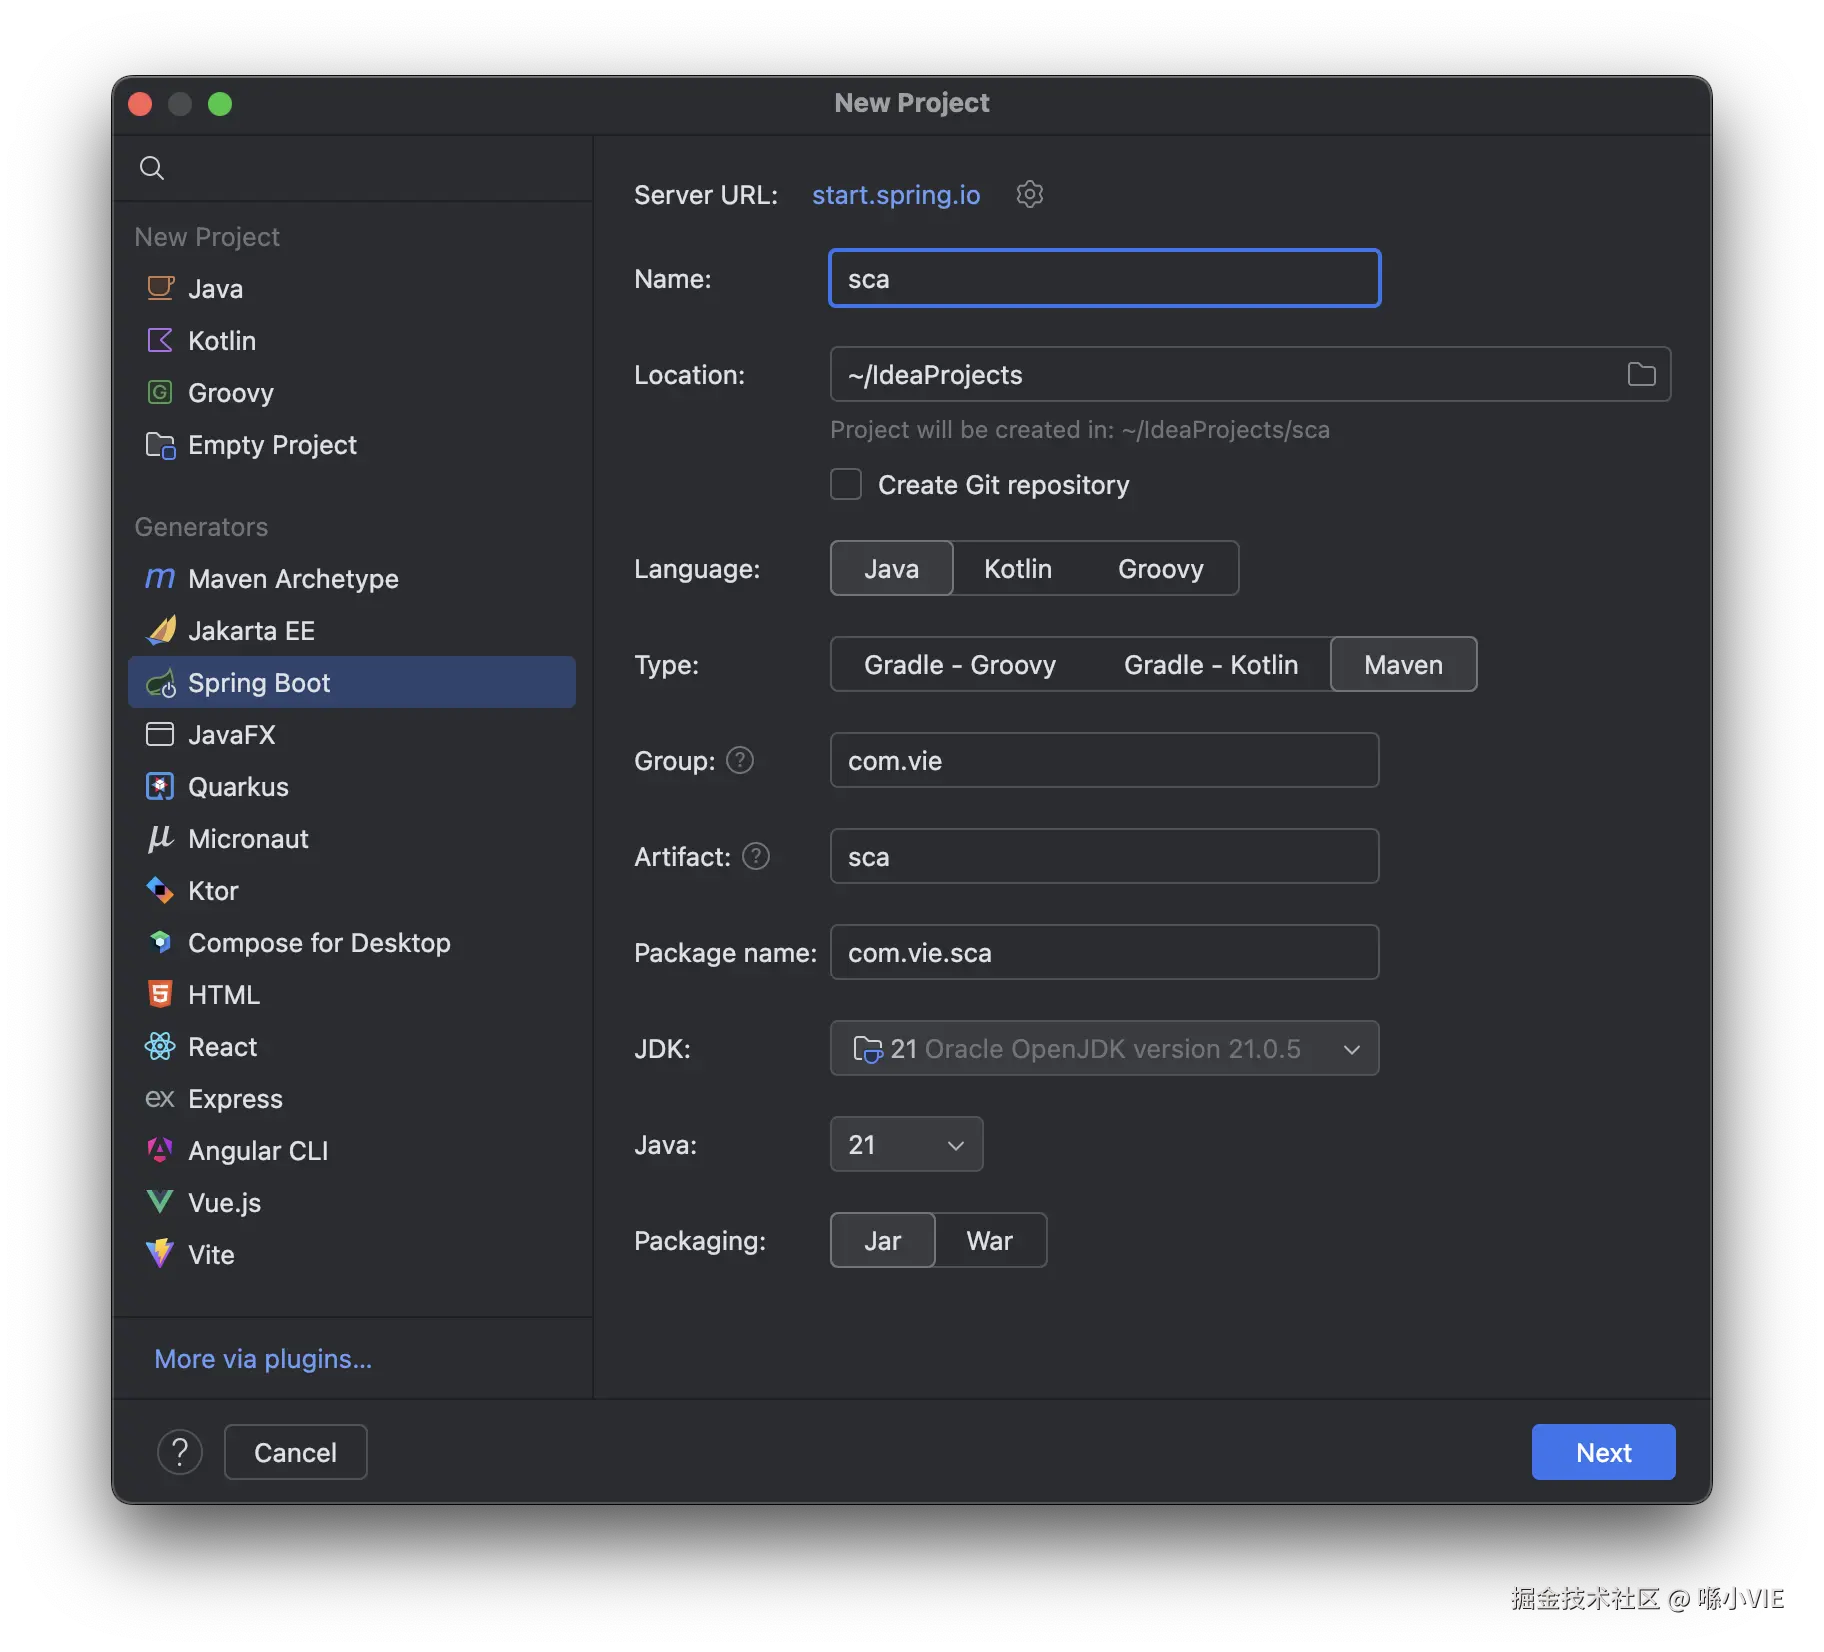Click the browse folder icon in Location
The width and height of the screenshot is (1824, 1652).
(x=1641, y=374)
